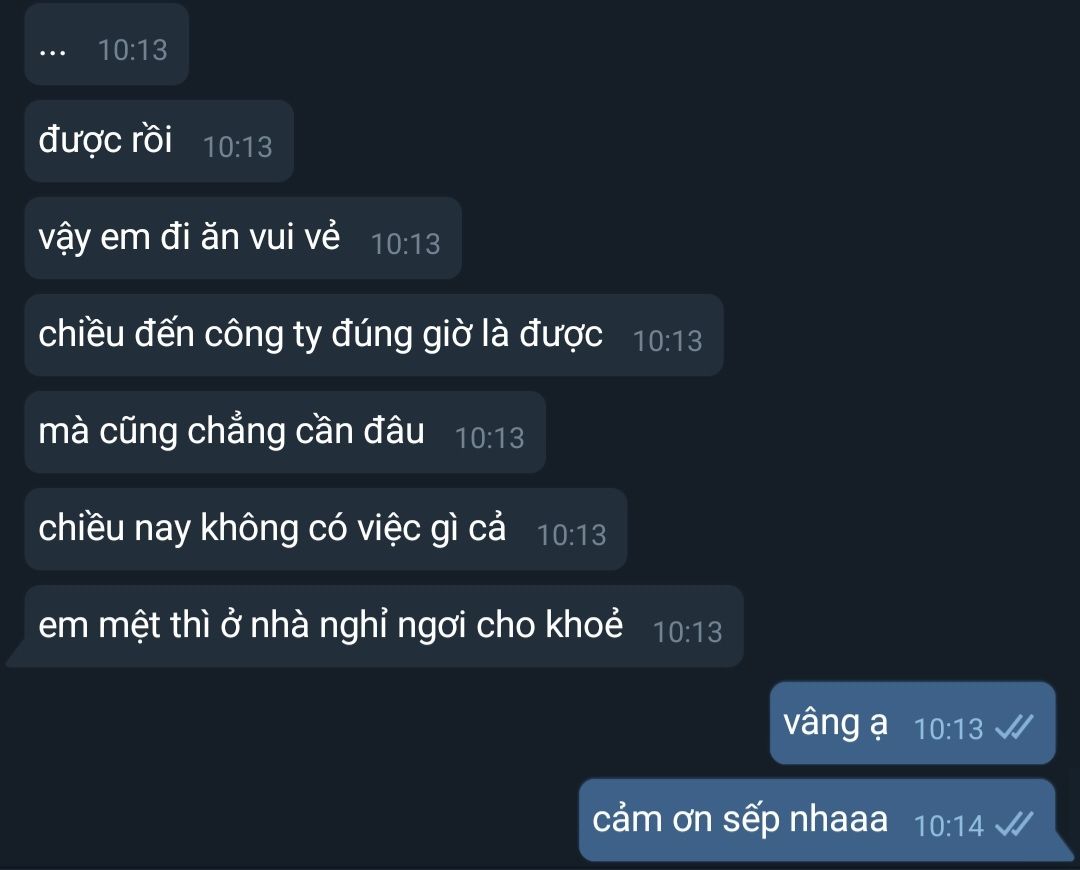Click timestamp next to "được rồi"
The image size is (1080, 870).
pyautogui.click(x=238, y=147)
